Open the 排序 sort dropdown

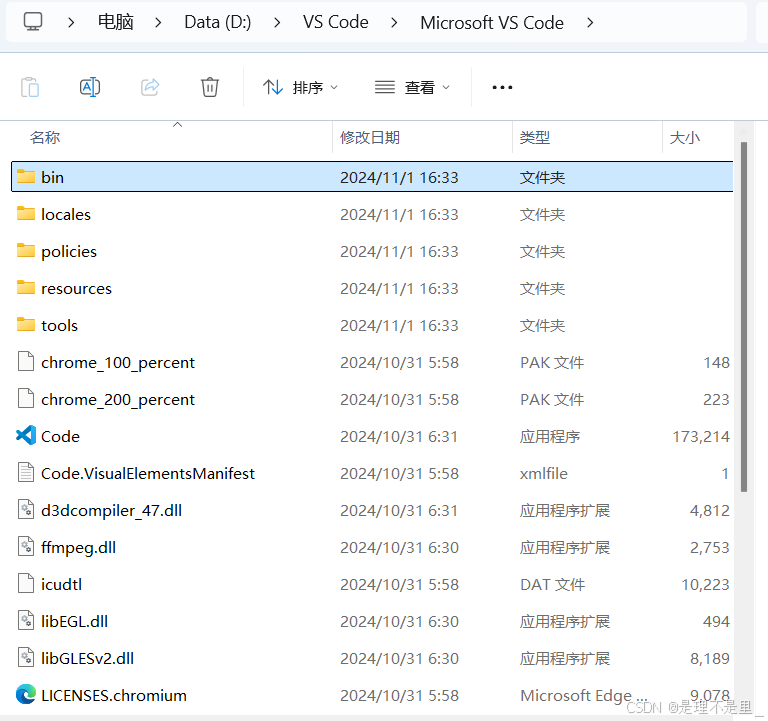tap(300, 88)
